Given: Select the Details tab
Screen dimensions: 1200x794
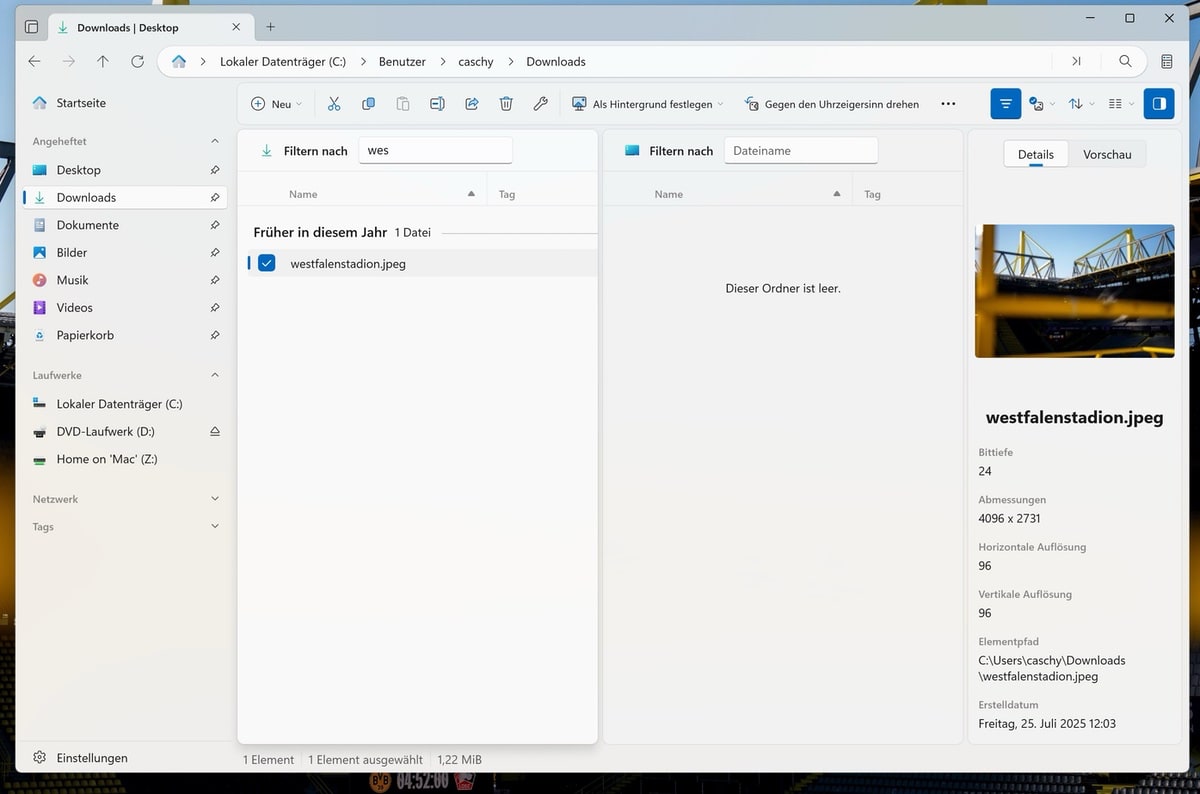Looking at the screenshot, I should point(1035,154).
